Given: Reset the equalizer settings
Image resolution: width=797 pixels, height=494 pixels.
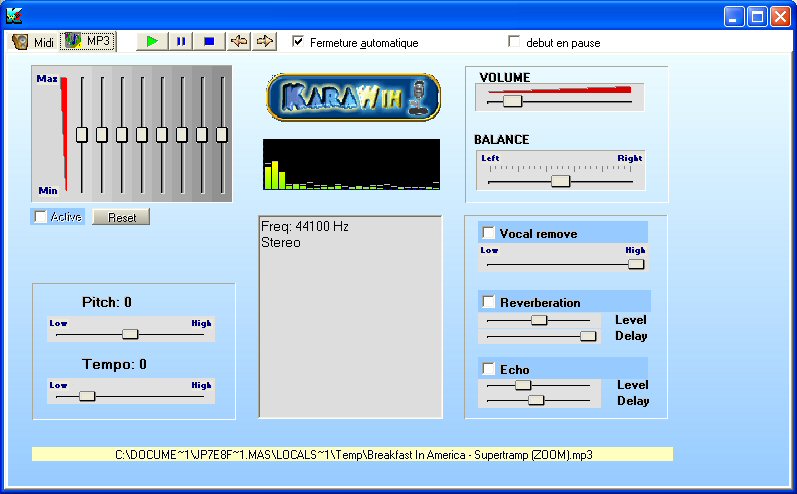Looking at the screenshot, I should tap(121, 217).
